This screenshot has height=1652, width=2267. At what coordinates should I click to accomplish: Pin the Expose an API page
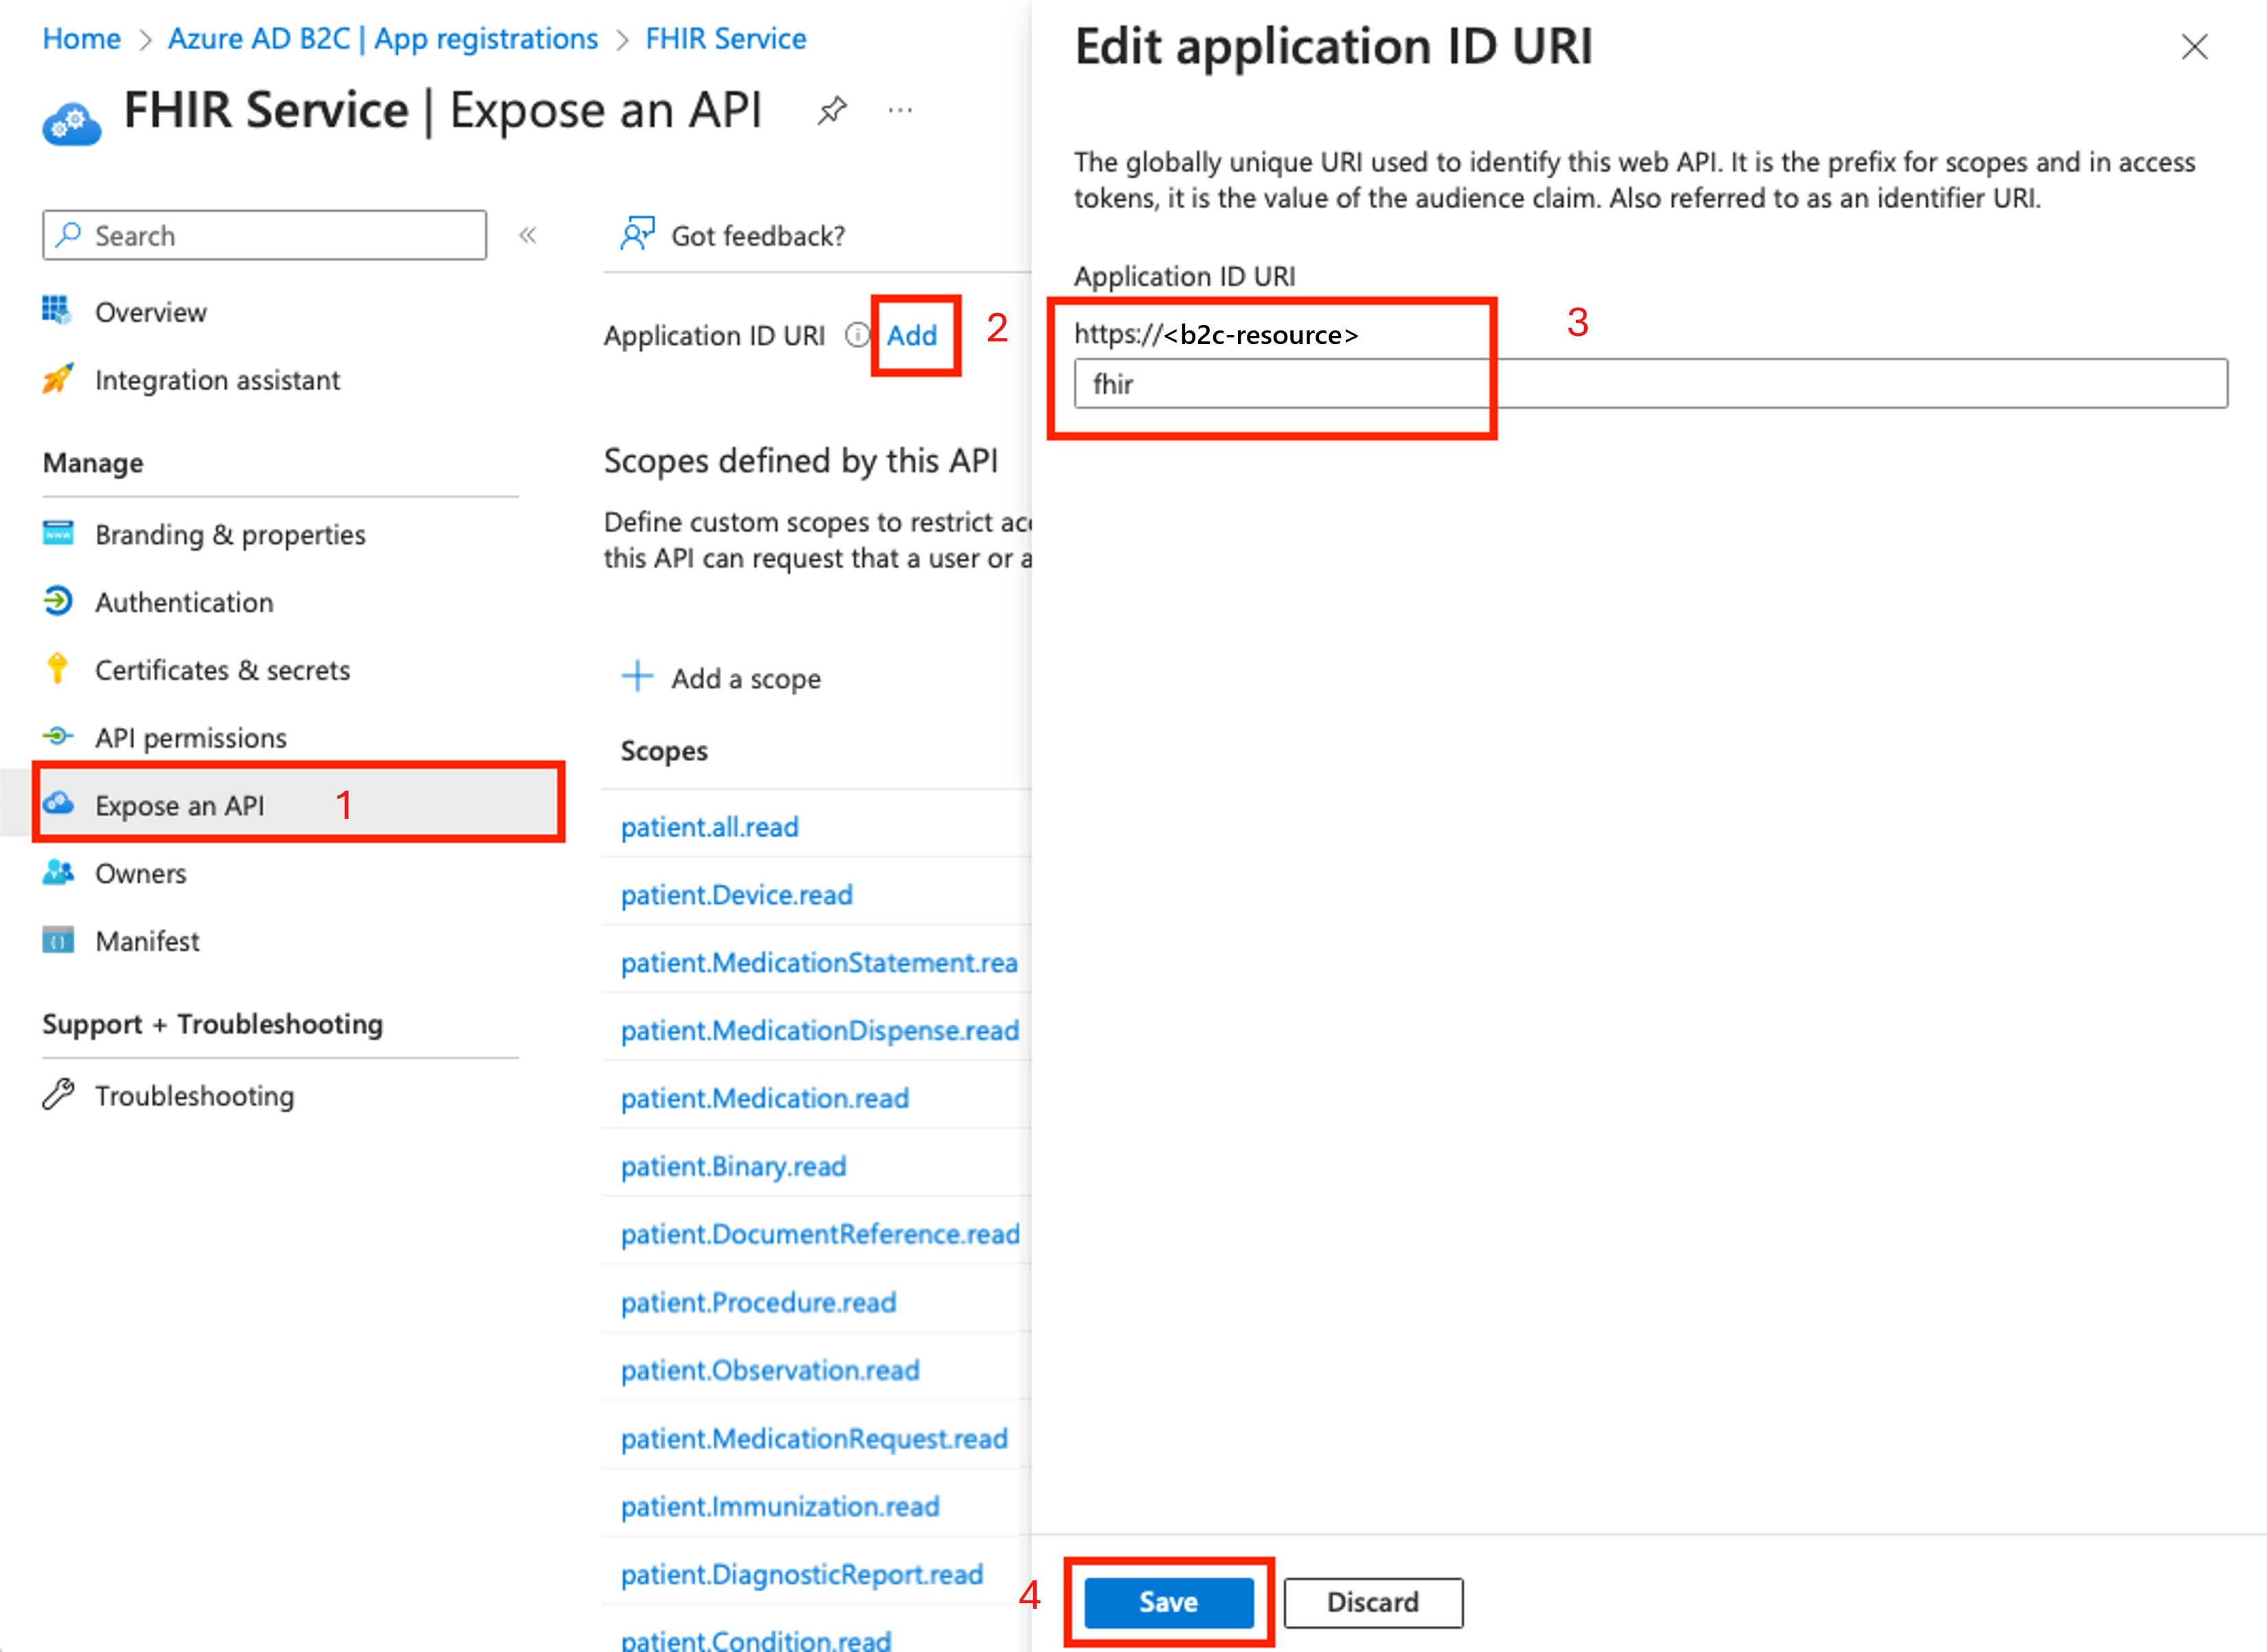(x=833, y=110)
